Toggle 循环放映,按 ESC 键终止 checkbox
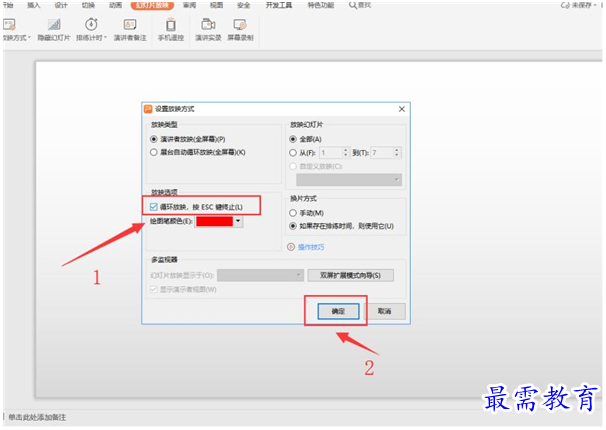 click(x=154, y=207)
